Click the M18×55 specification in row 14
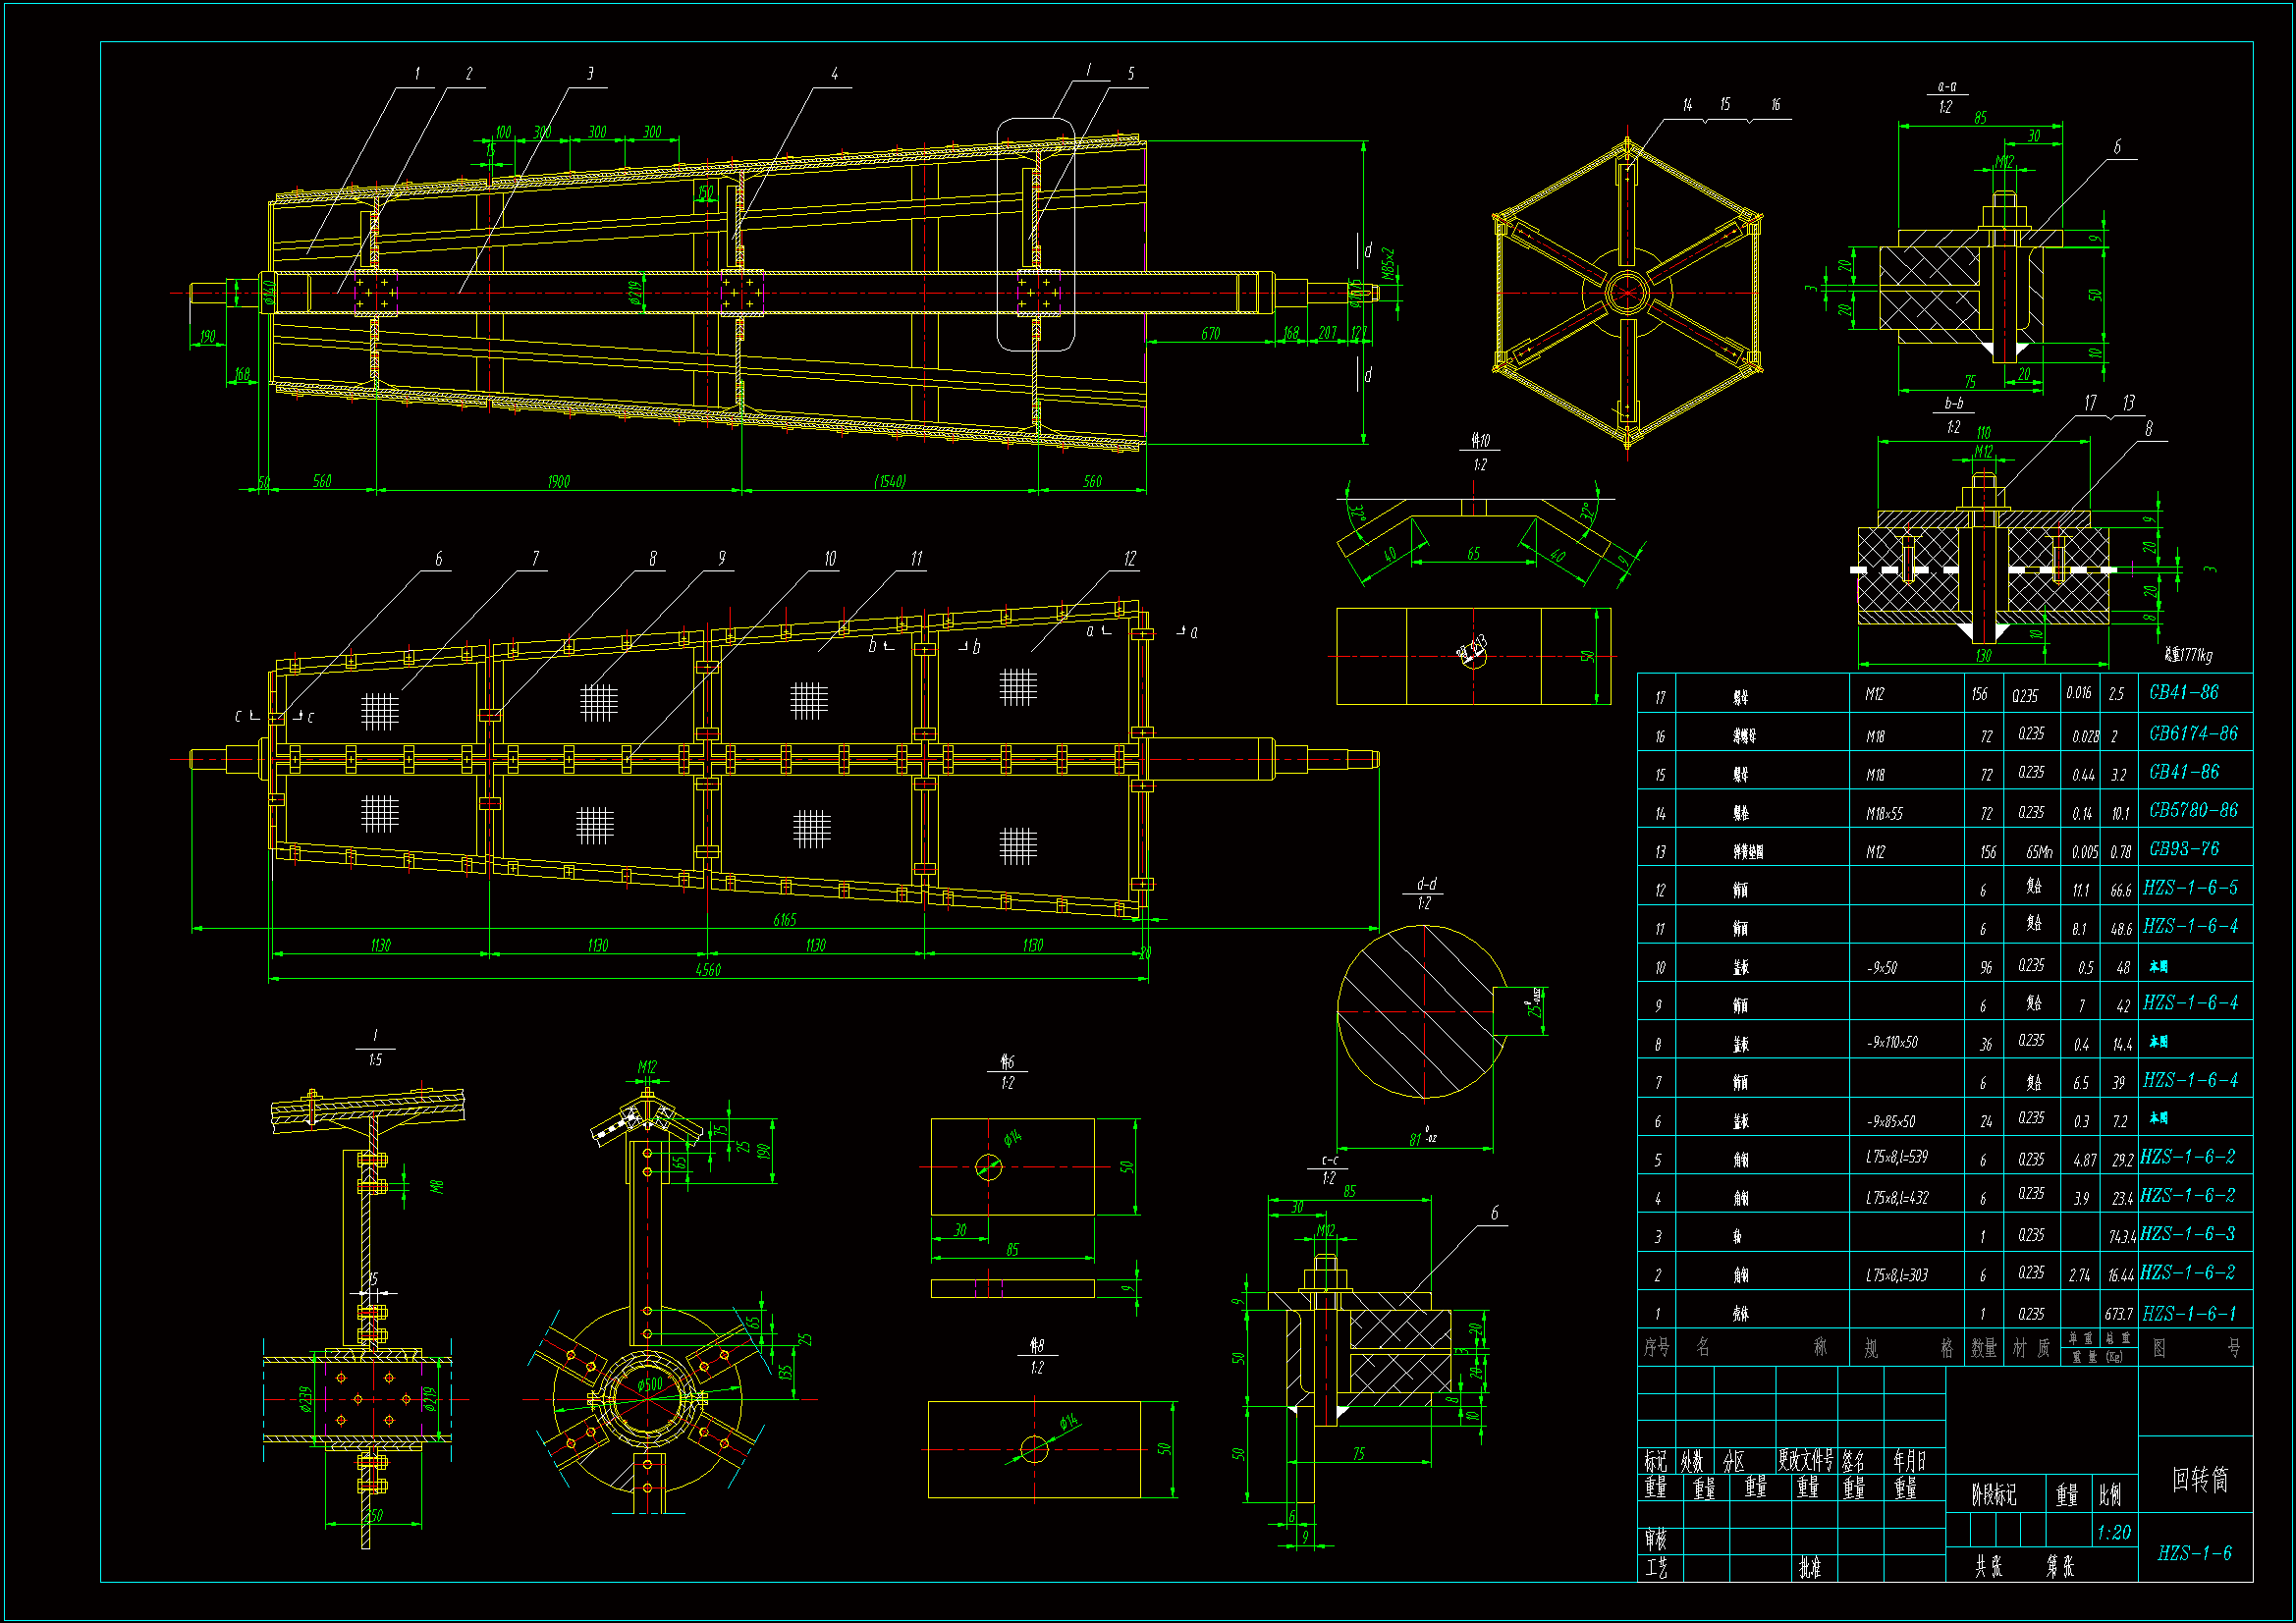 pos(1884,814)
